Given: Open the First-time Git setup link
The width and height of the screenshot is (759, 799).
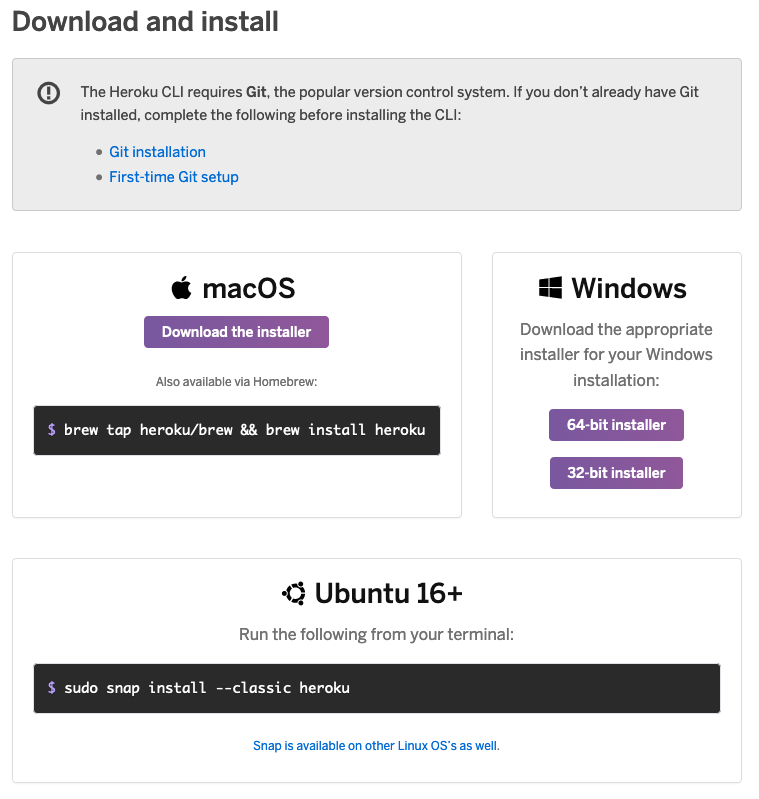Looking at the screenshot, I should [174, 177].
